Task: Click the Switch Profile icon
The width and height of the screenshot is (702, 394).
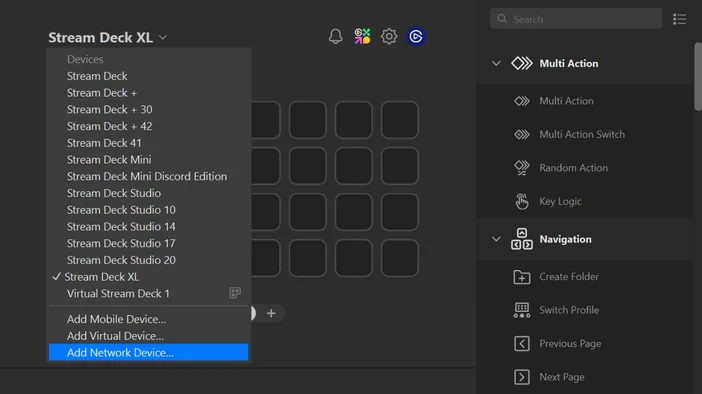Action: tap(522, 310)
